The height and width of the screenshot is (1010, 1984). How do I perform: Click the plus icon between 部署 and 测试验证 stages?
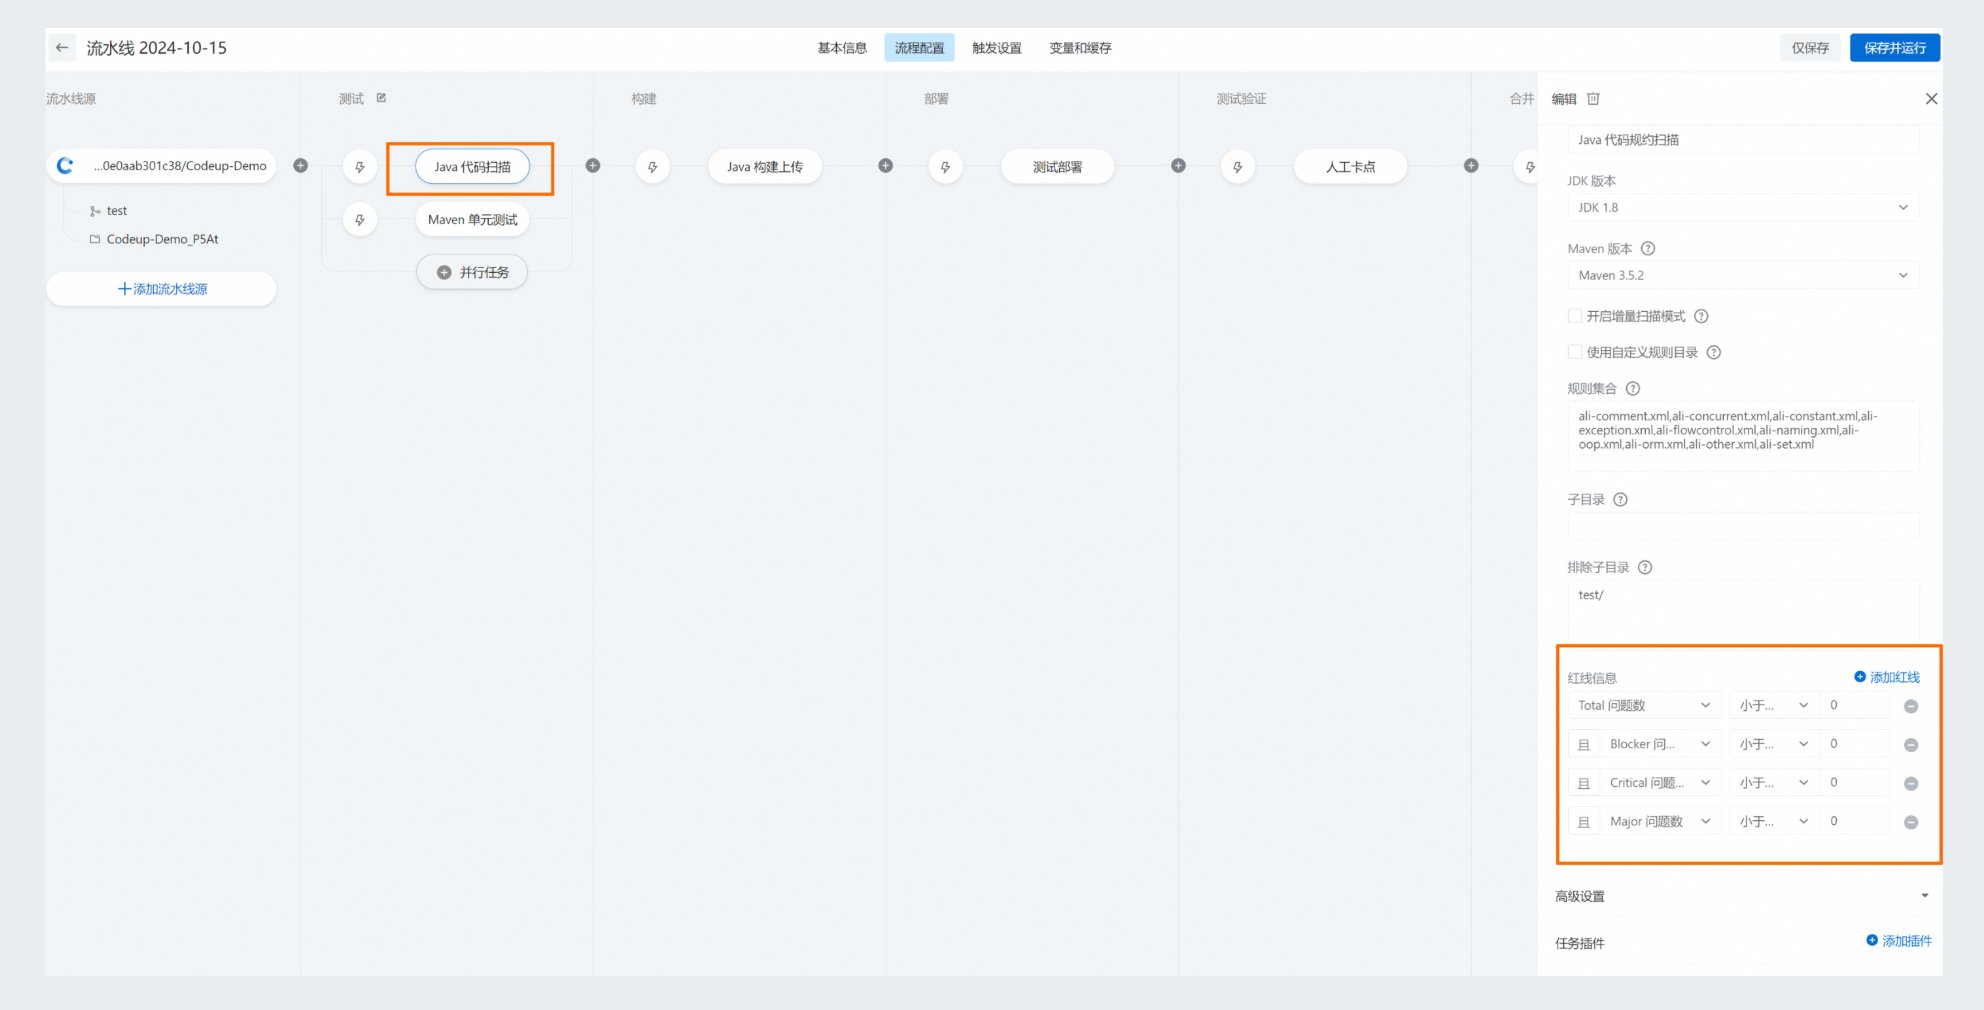coord(1179,166)
